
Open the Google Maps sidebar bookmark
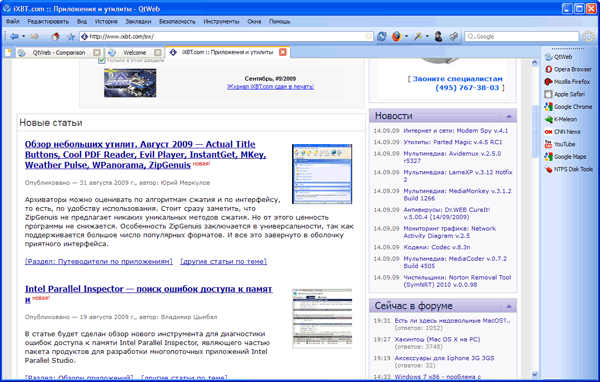point(566,157)
